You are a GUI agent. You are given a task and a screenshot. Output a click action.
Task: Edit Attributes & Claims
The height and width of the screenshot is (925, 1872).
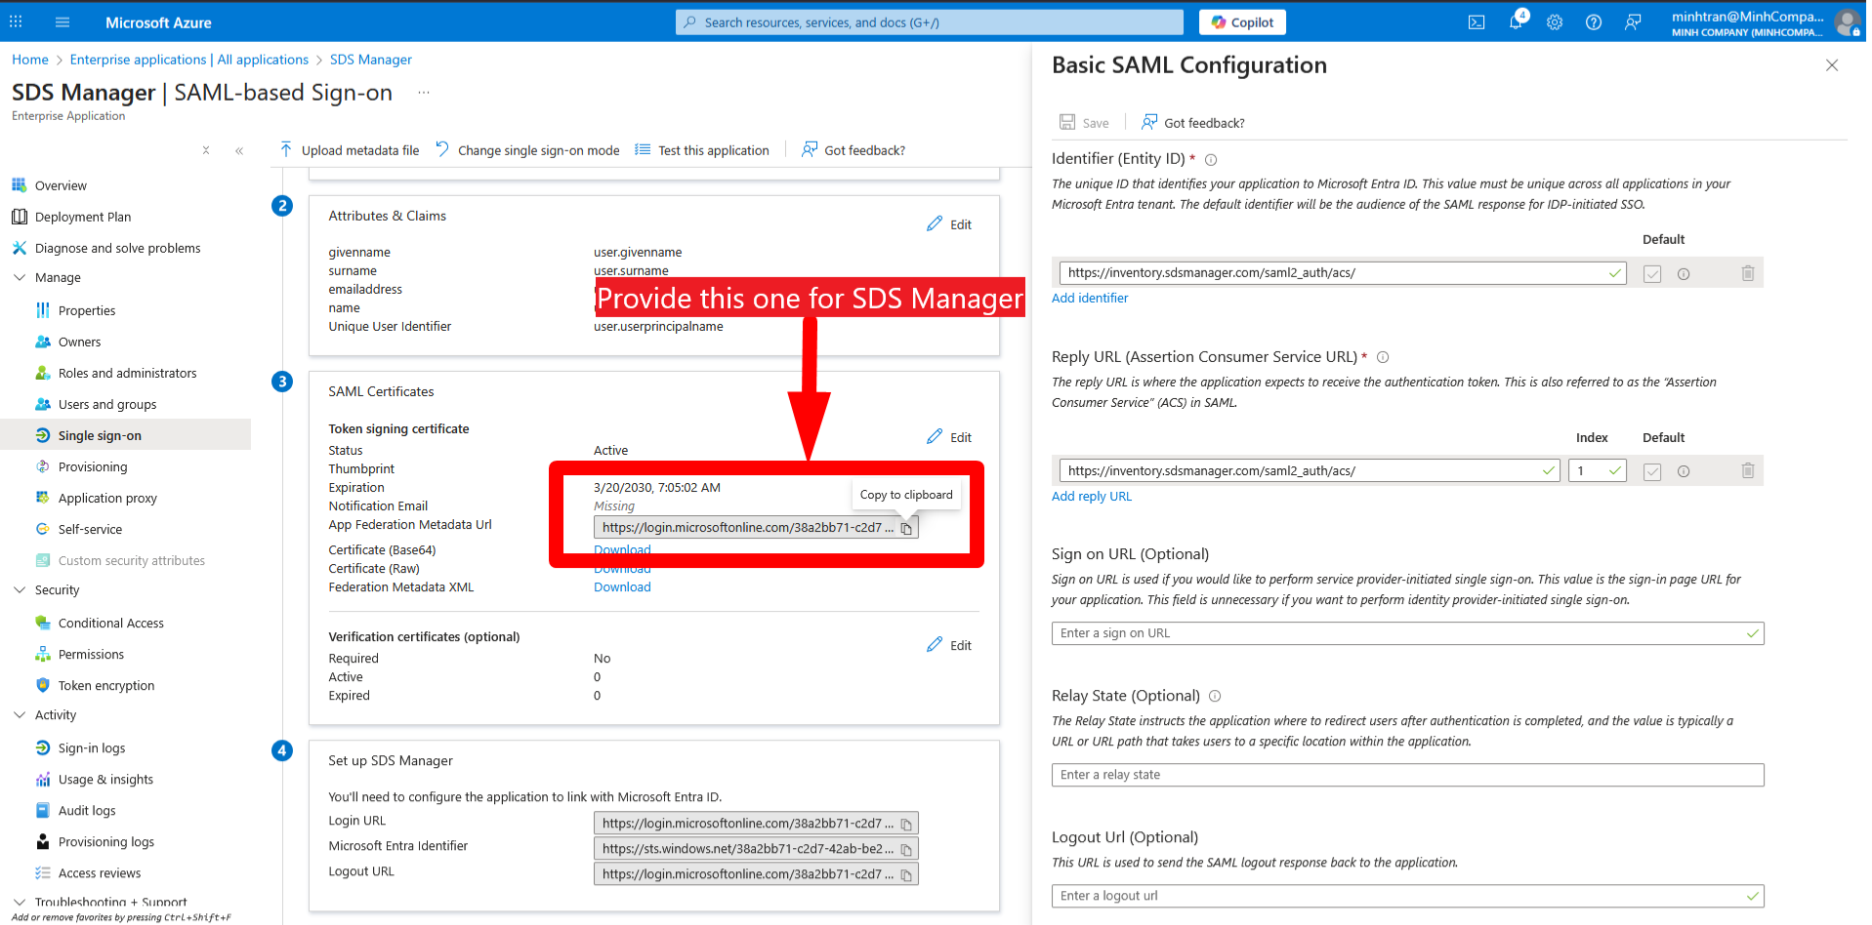click(949, 225)
